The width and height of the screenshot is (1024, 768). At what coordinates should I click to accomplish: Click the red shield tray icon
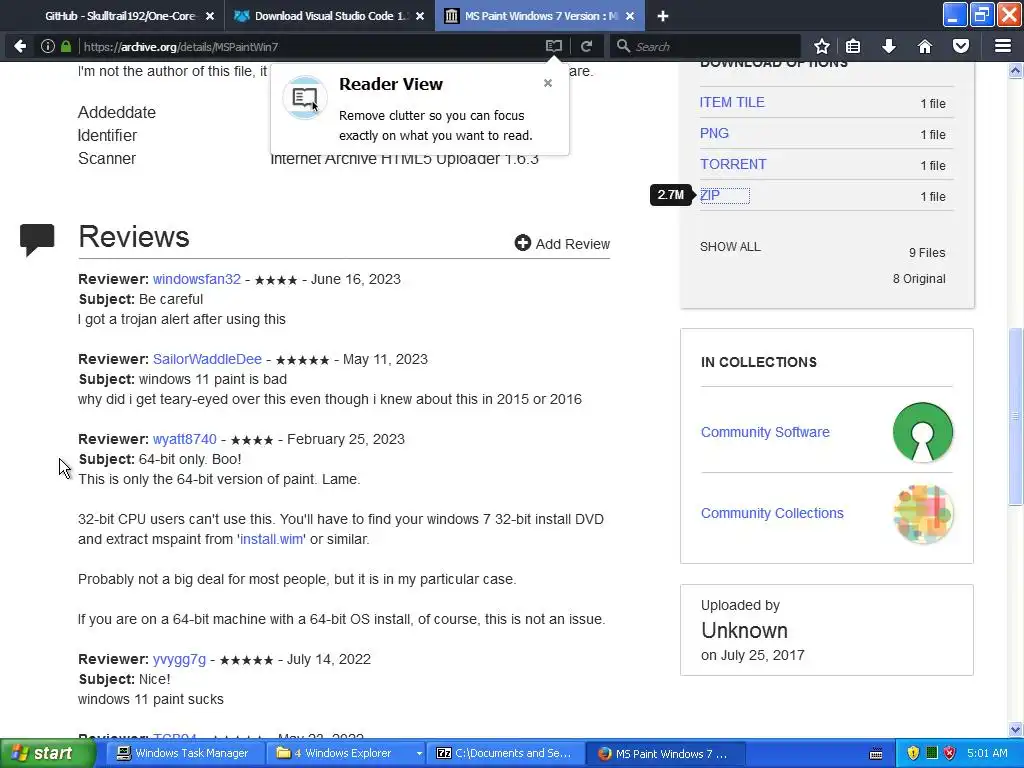click(x=950, y=753)
